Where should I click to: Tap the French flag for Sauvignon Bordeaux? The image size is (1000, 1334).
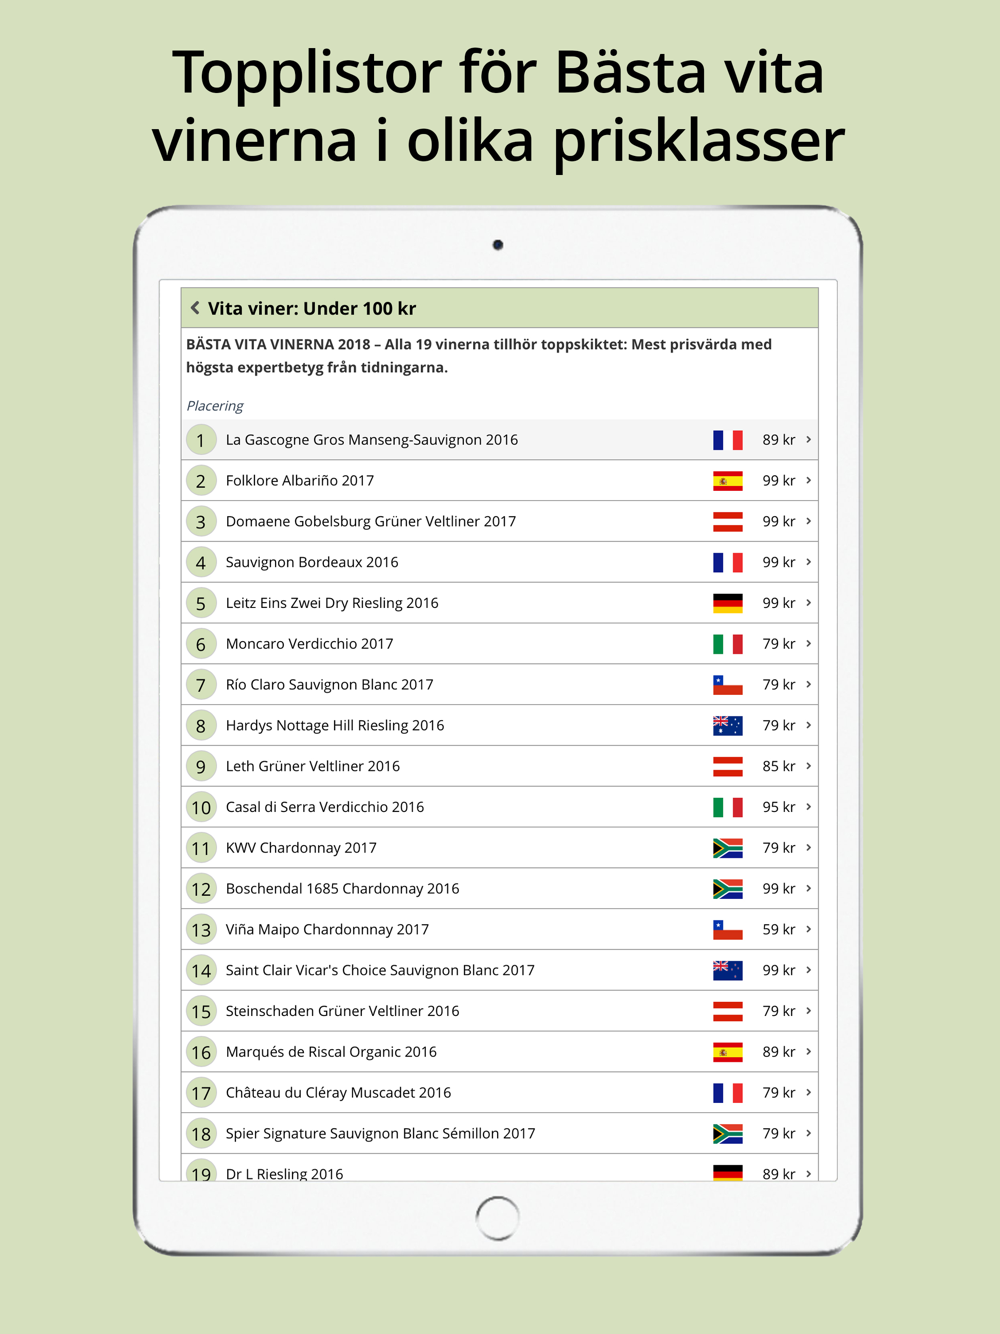pyautogui.click(x=728, y=563)
